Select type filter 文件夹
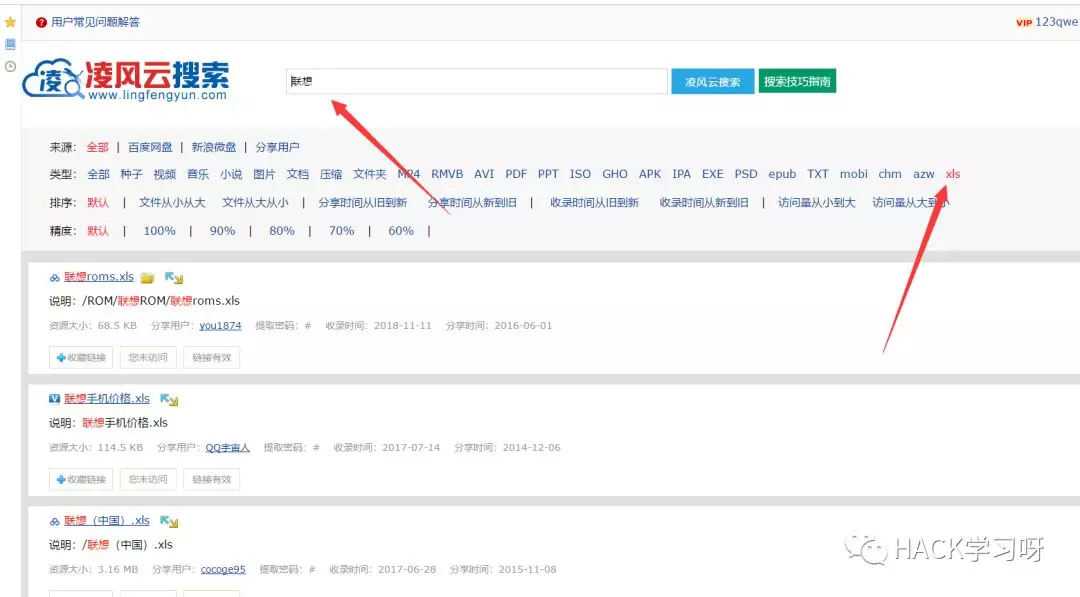This screenshot has height=597, width=1080. tap(370, 174)
